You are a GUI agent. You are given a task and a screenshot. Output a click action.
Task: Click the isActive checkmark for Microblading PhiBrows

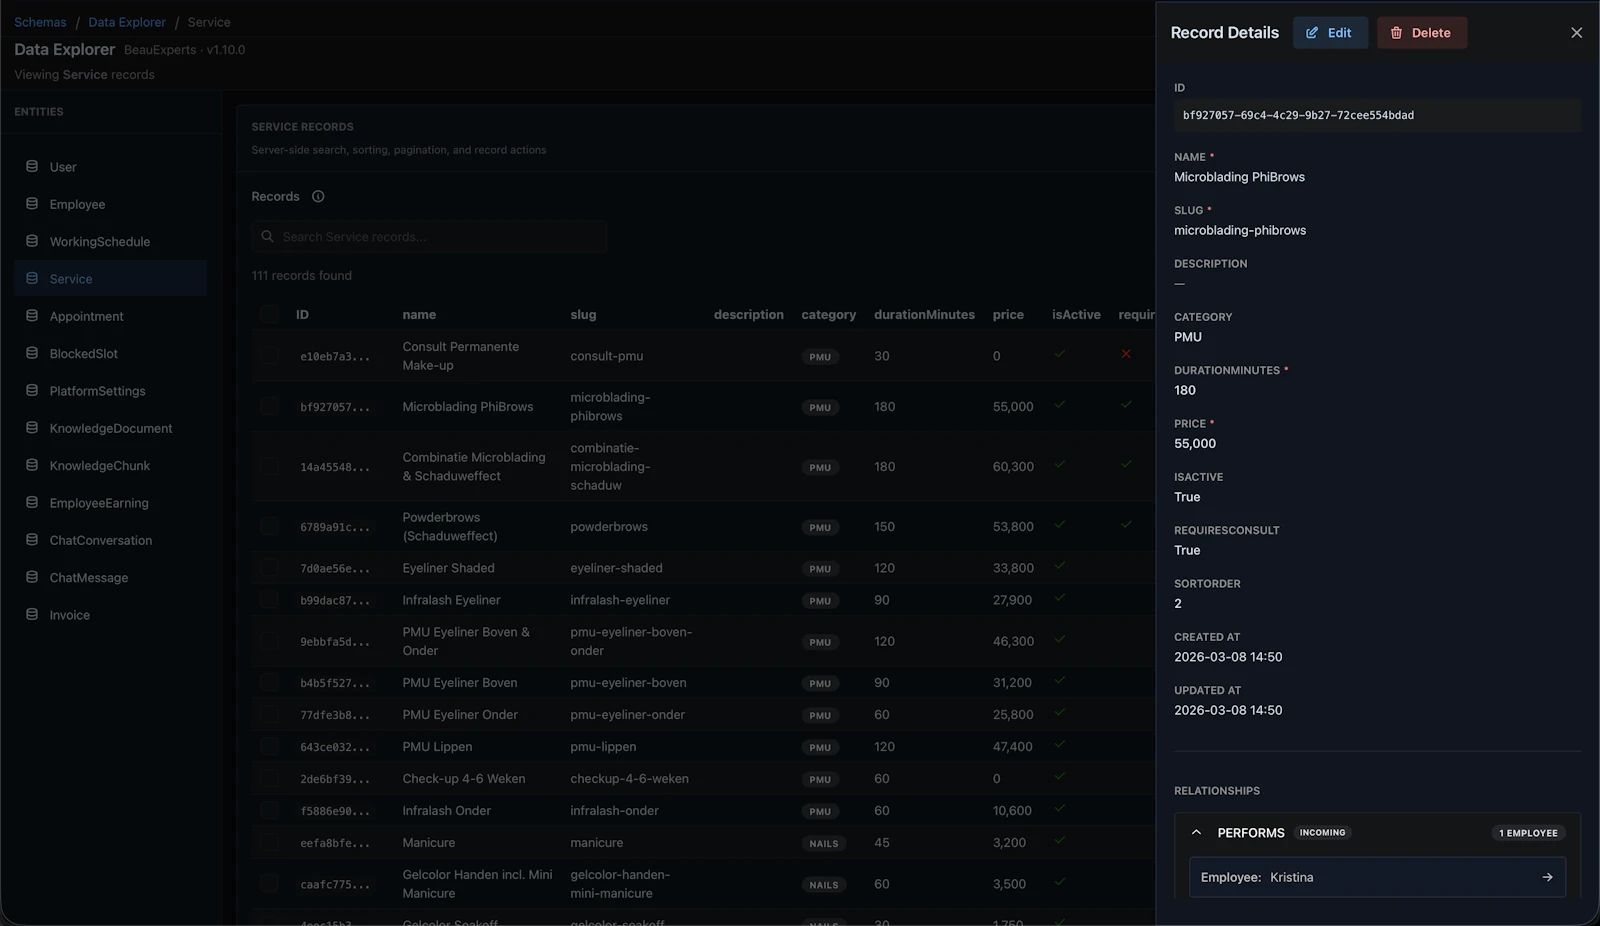(1059, 405)
